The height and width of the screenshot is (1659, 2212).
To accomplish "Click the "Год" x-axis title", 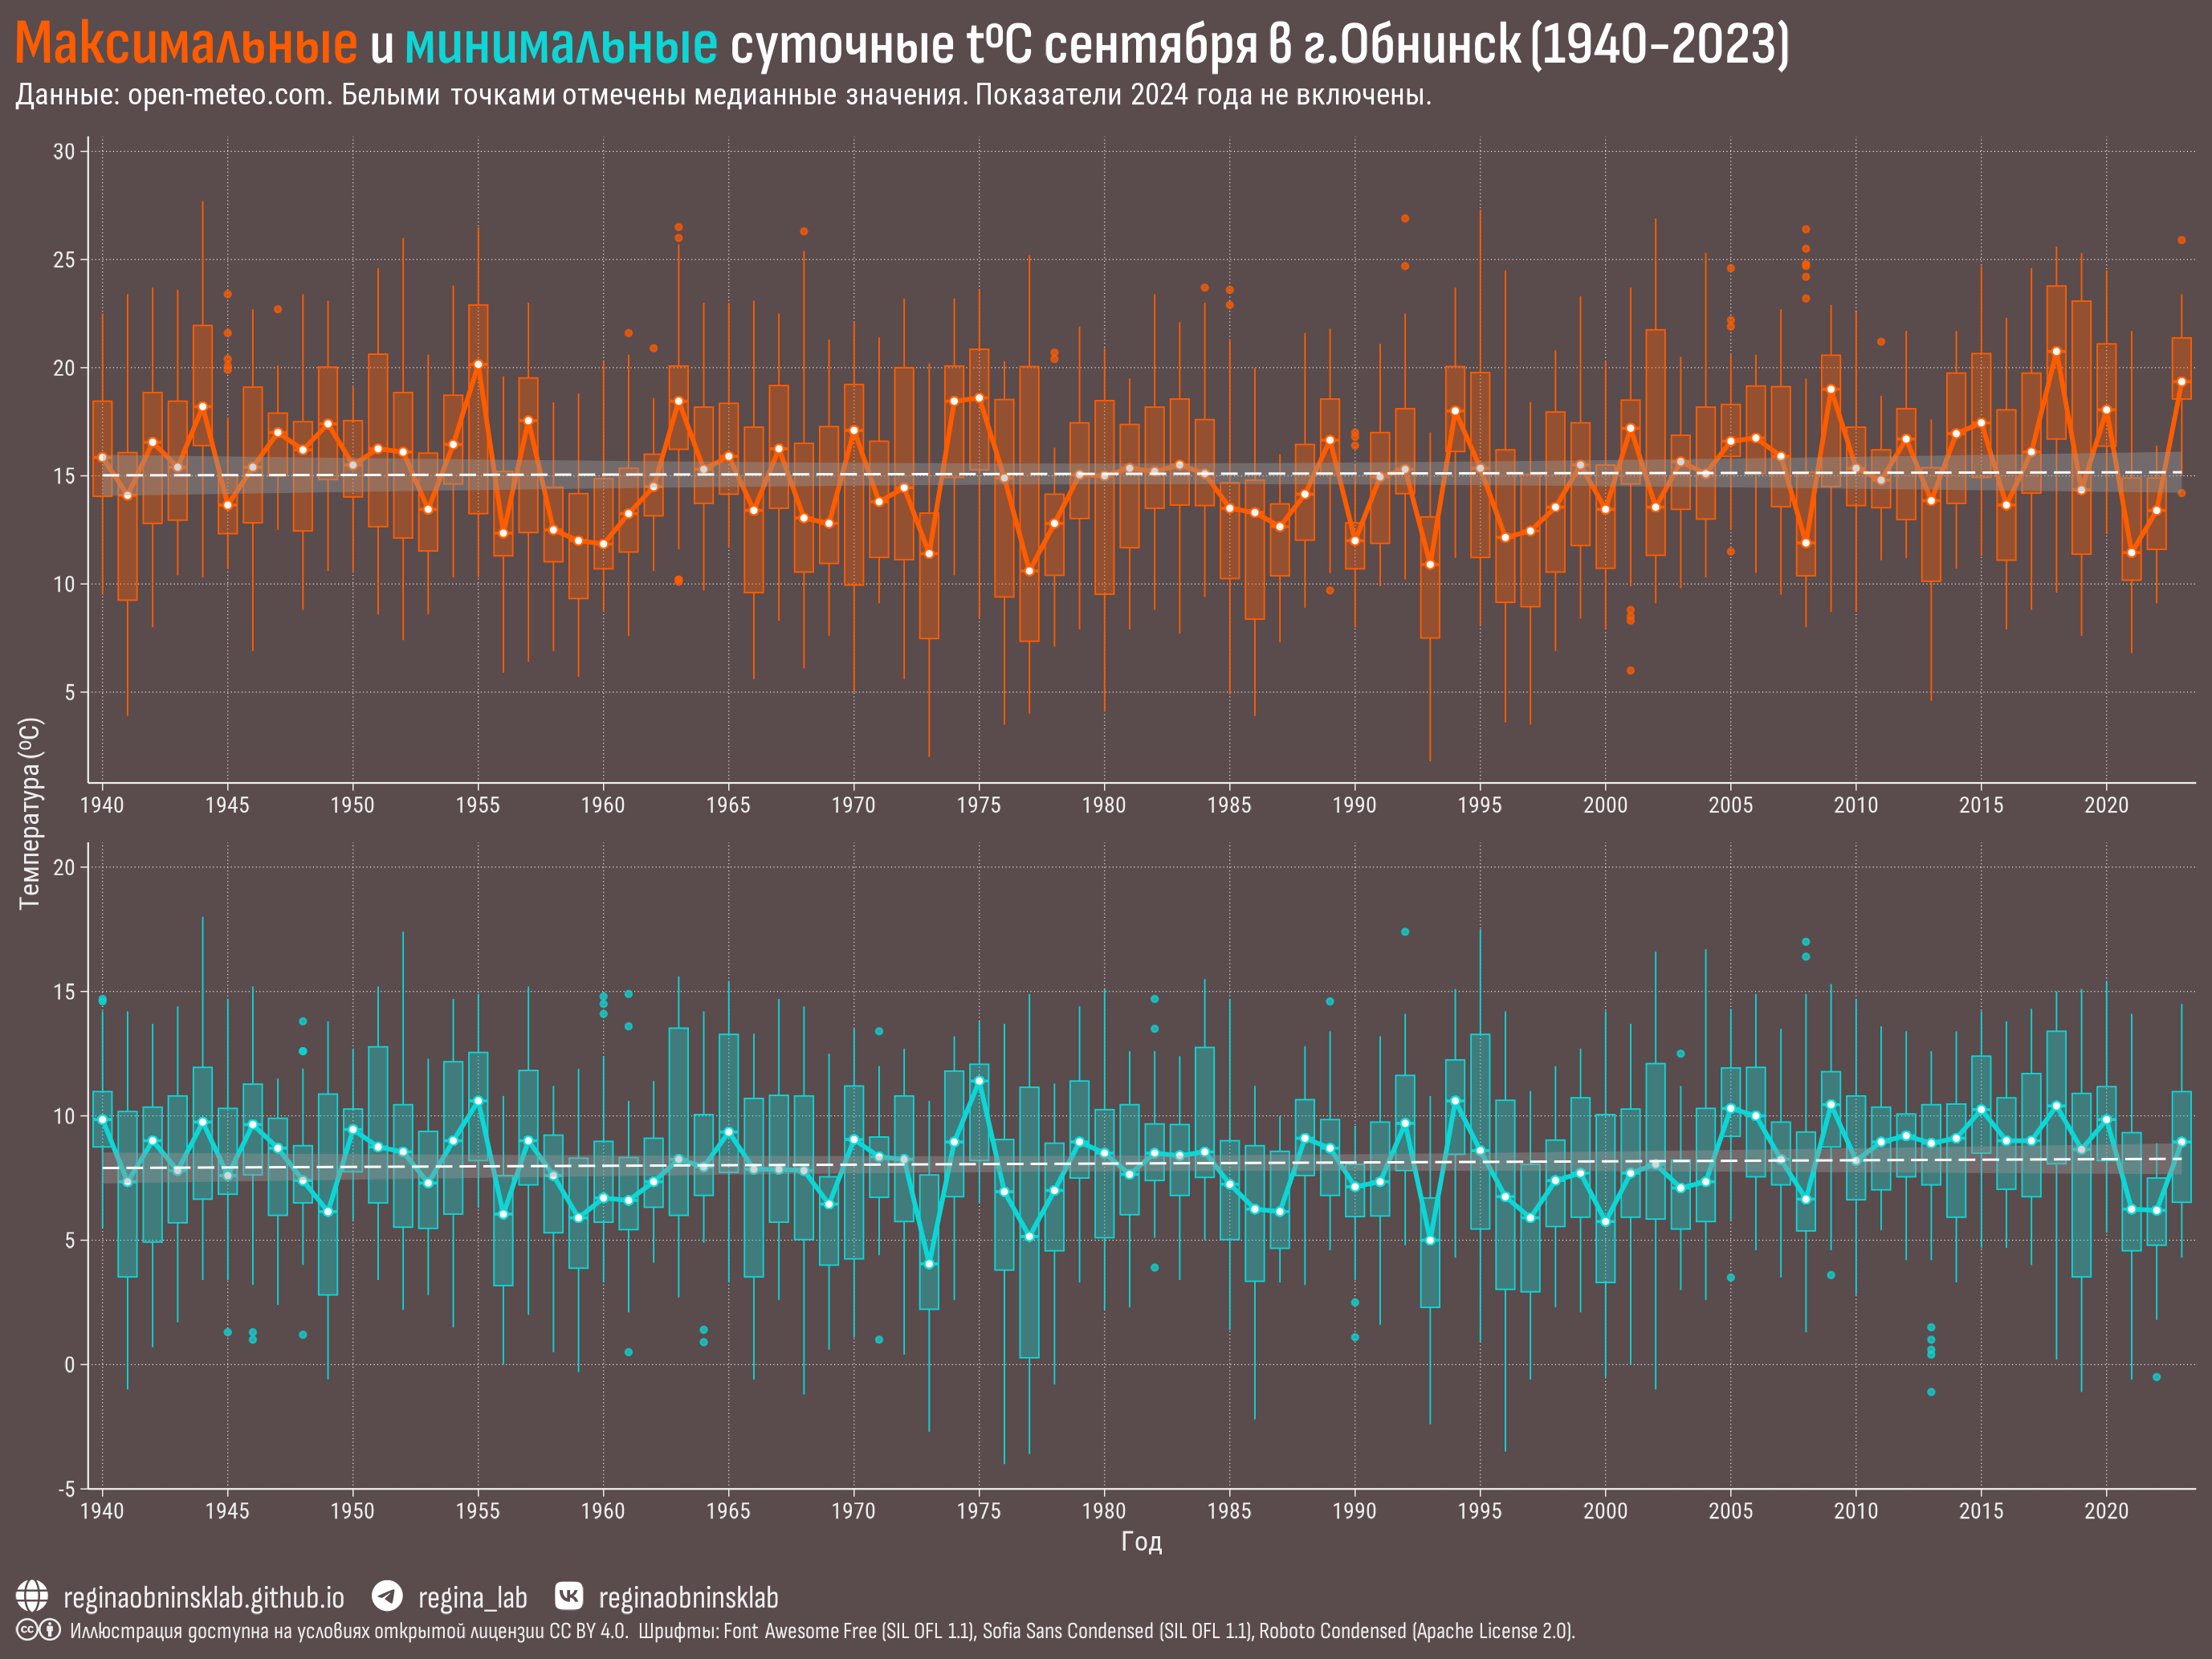I will click(x=1141, y=1541).
